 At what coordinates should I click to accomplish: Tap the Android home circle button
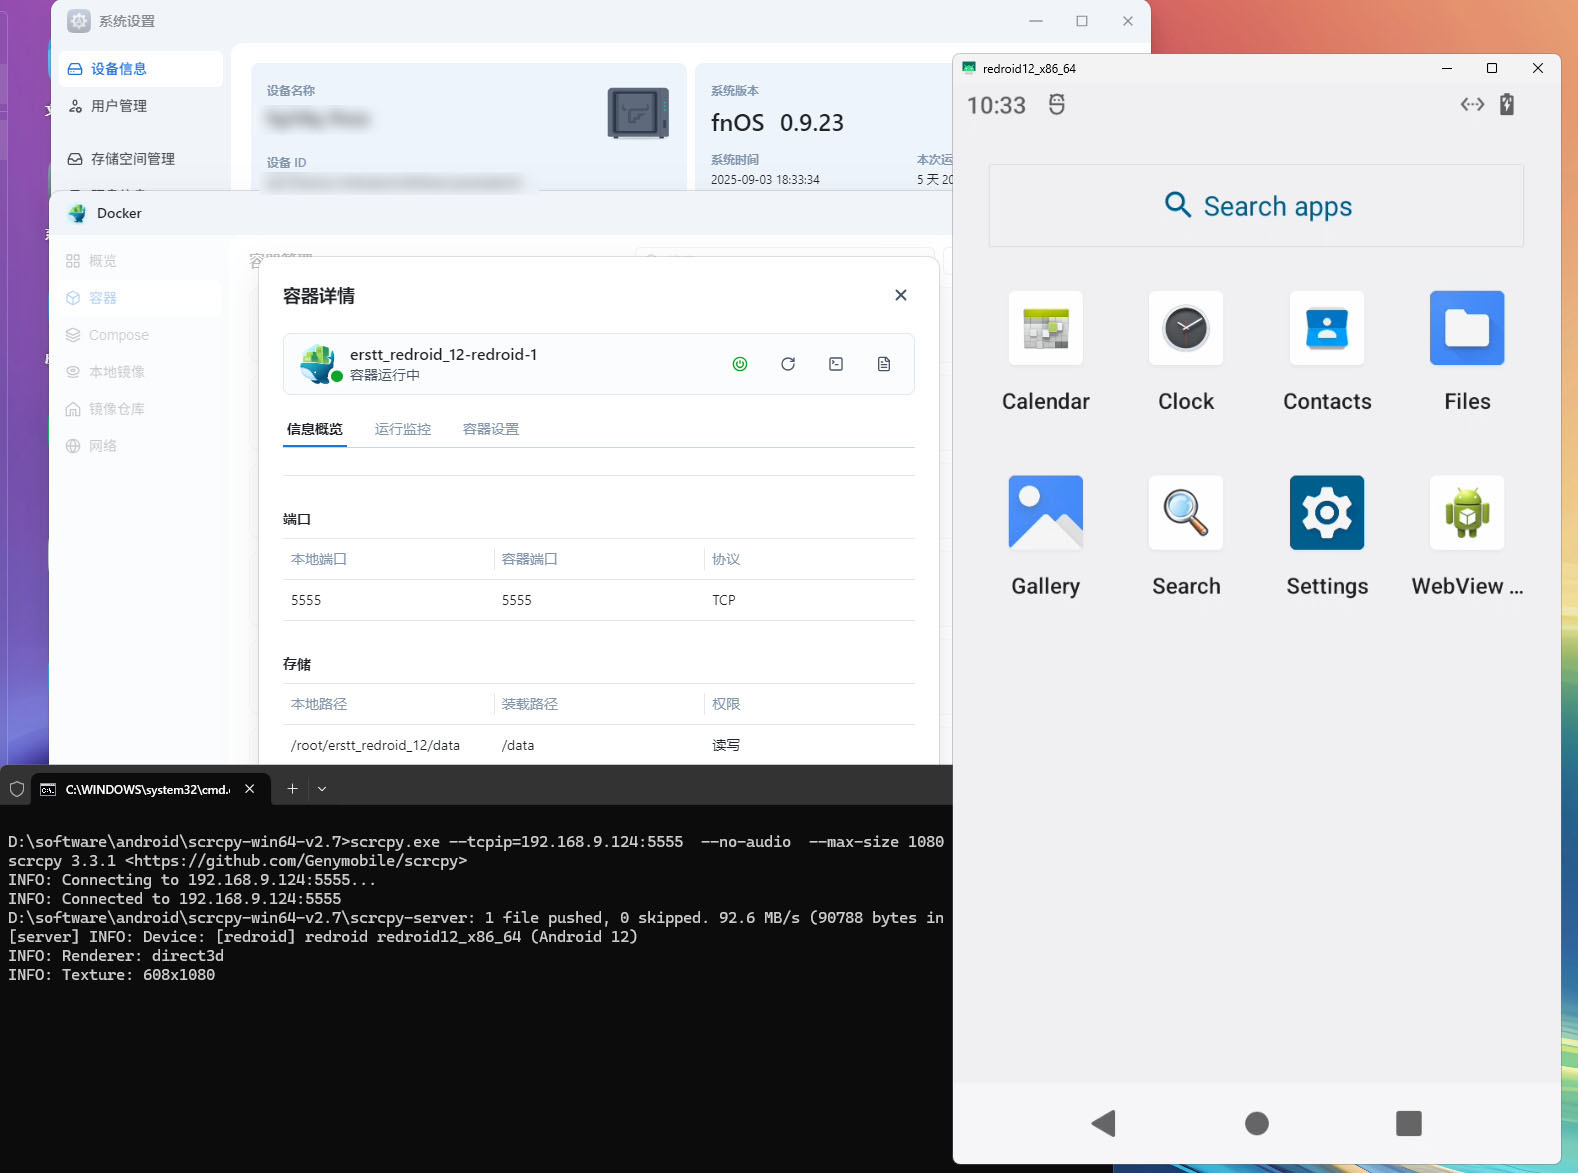tap(1256, 1123)
